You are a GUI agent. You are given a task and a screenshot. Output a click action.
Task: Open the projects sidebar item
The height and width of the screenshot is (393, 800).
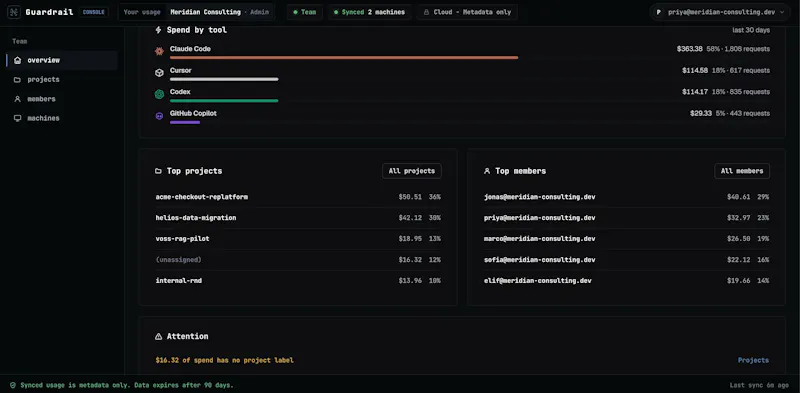click(x=62, y=80)
